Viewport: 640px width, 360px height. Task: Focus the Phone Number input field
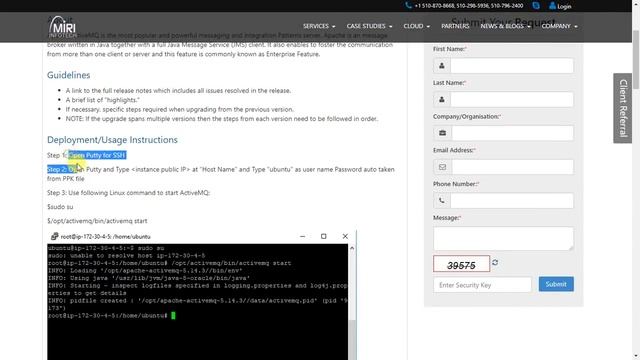pos(511,201)
